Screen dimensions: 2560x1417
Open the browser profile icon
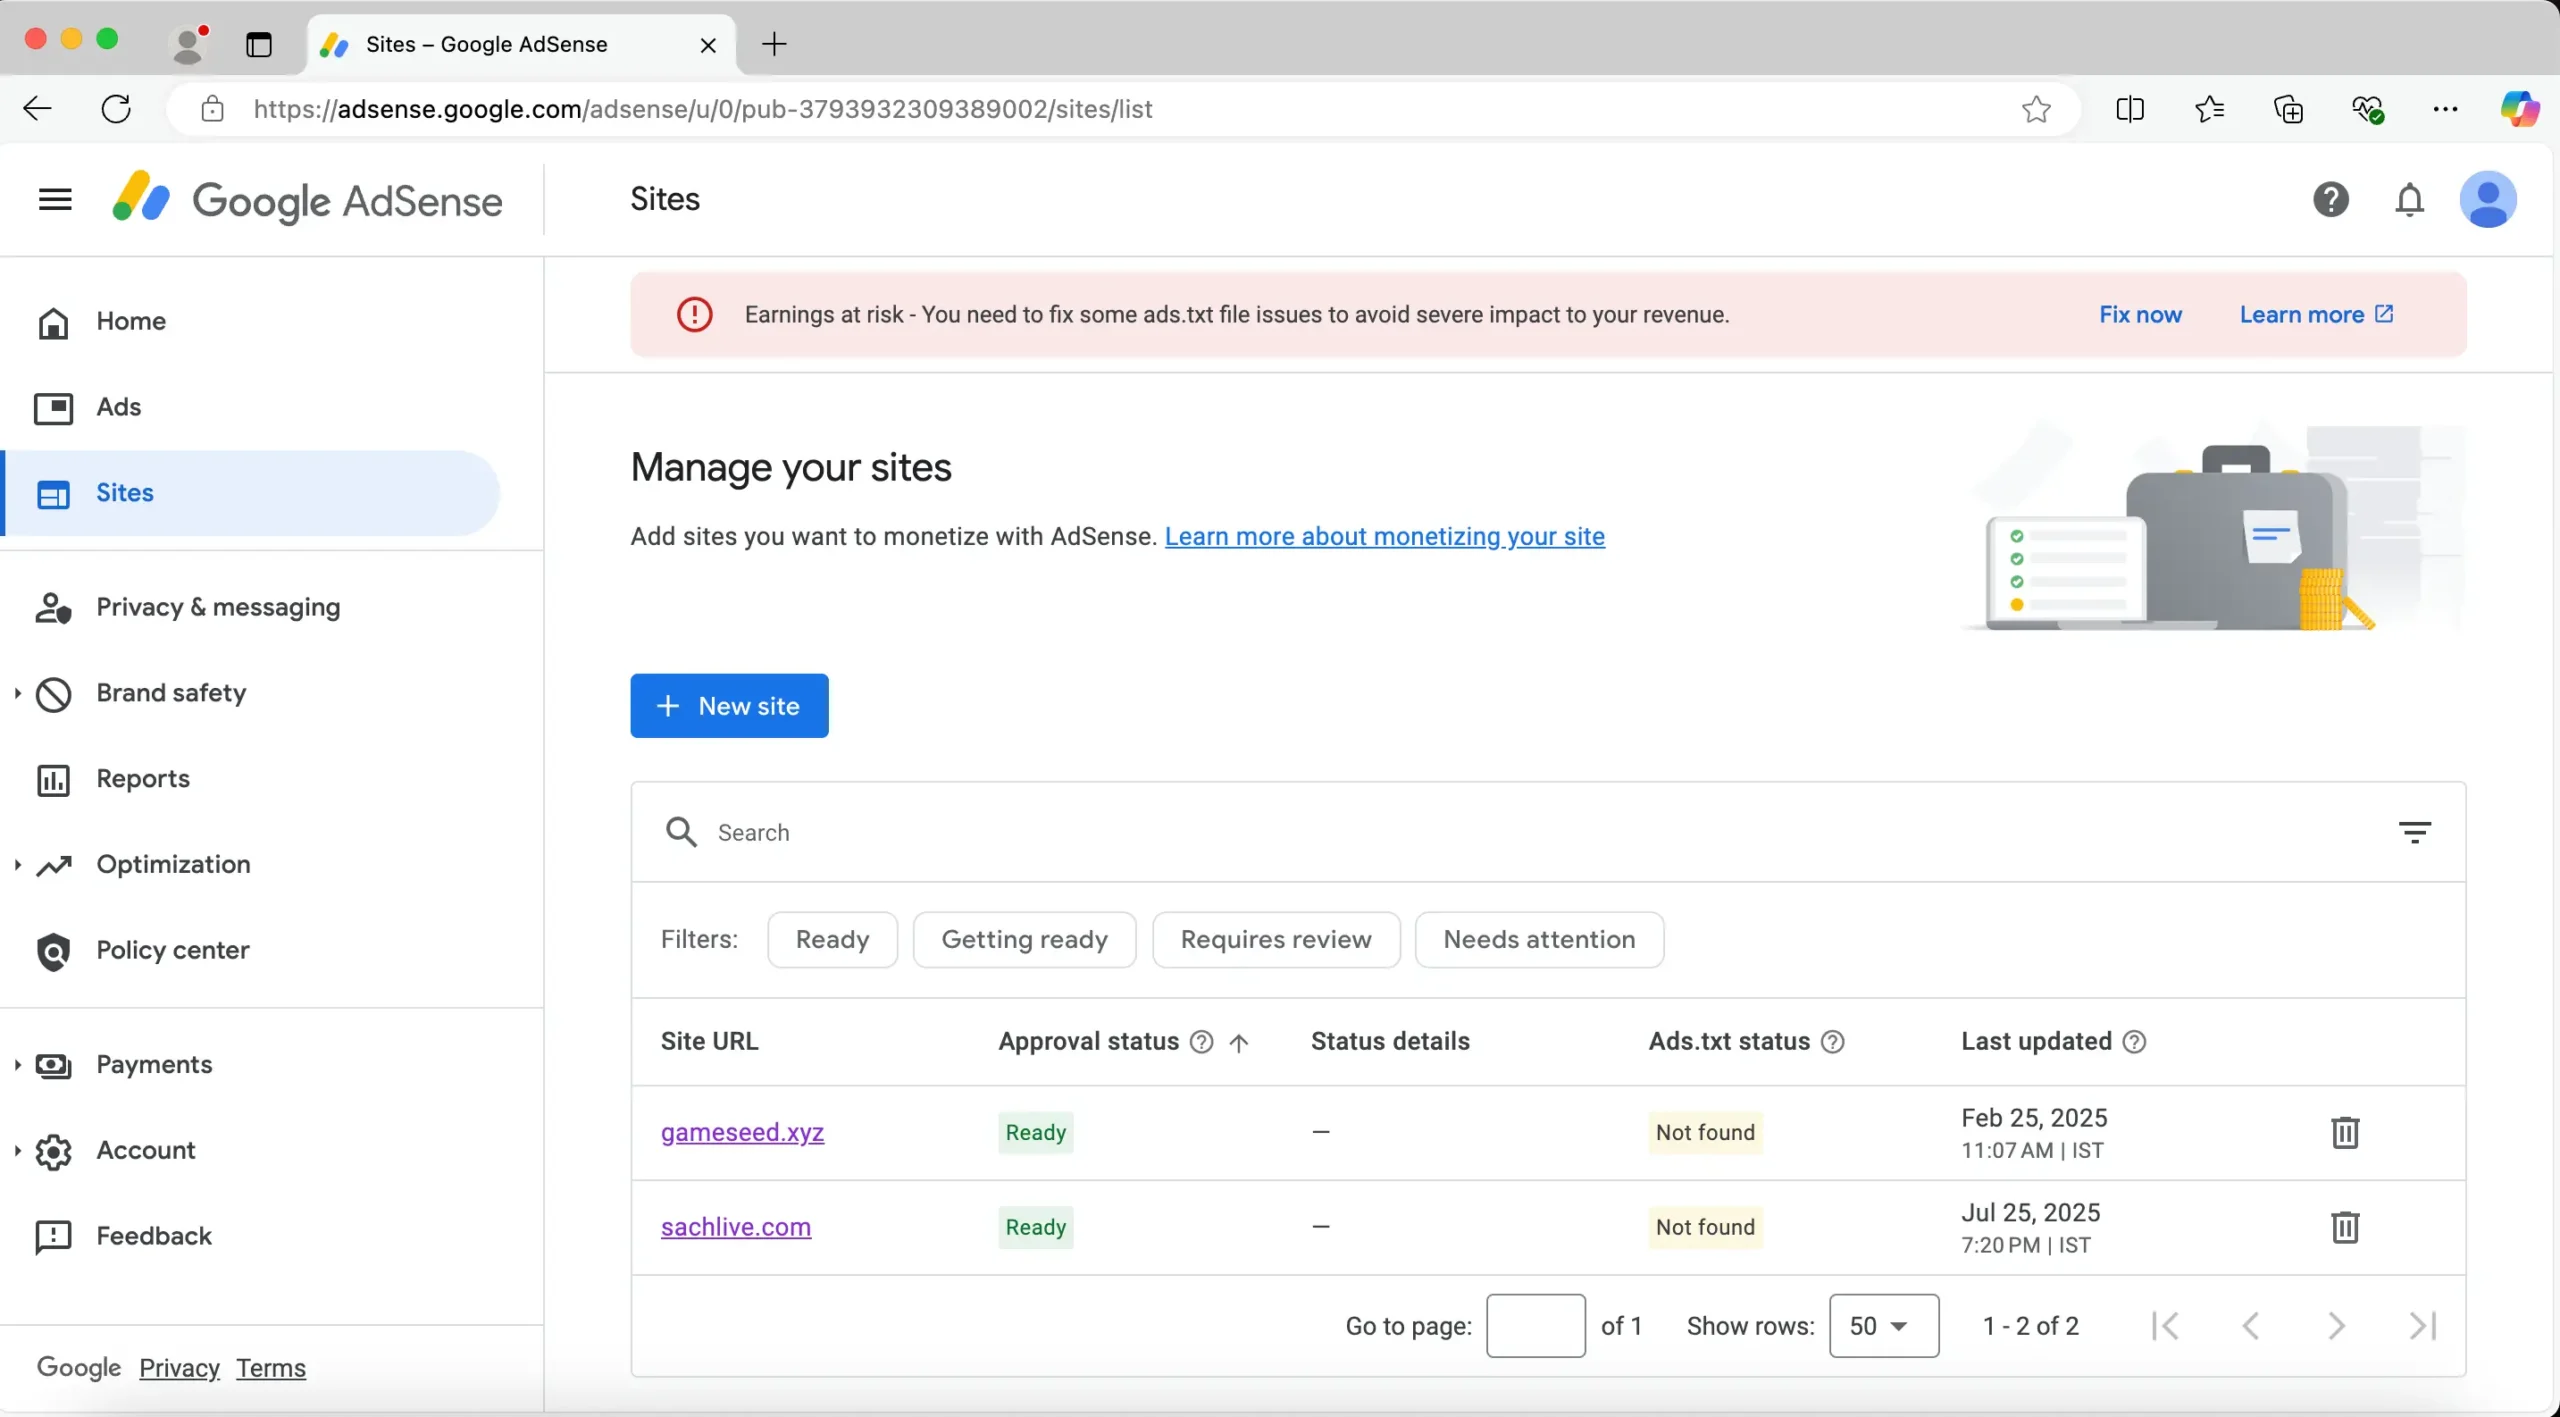tap(189, 44)
